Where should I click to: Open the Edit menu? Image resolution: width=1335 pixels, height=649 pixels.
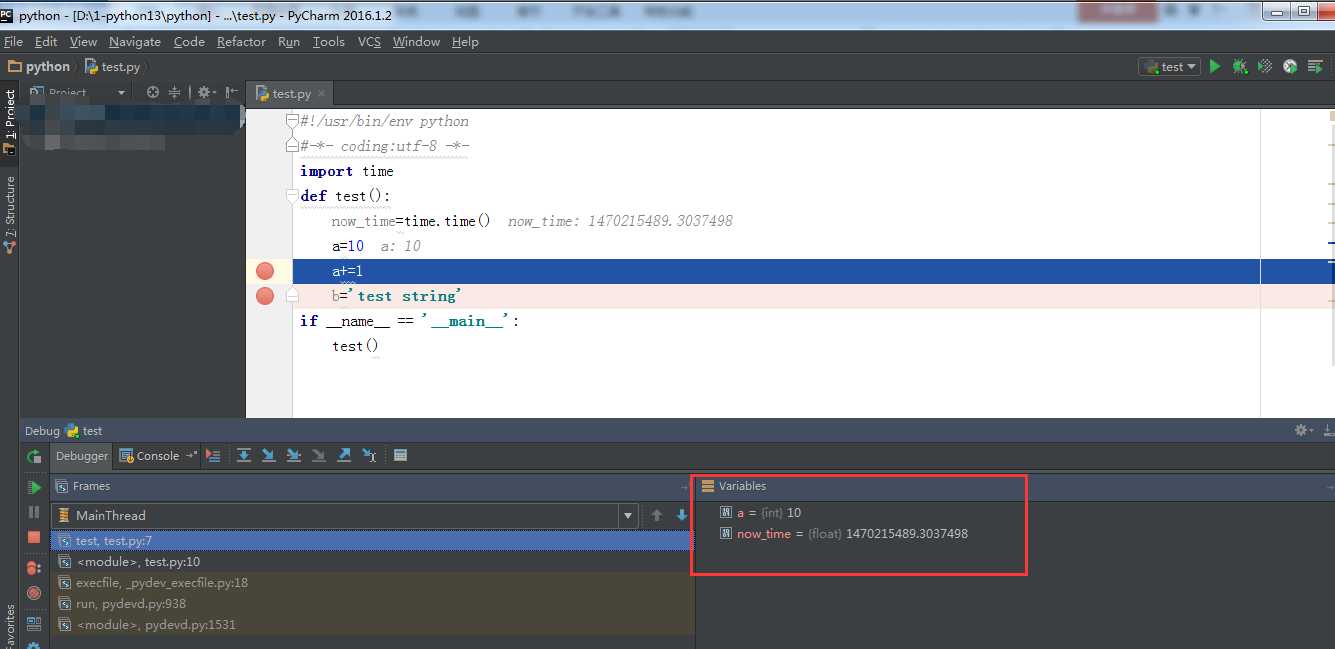pos(46,42)
